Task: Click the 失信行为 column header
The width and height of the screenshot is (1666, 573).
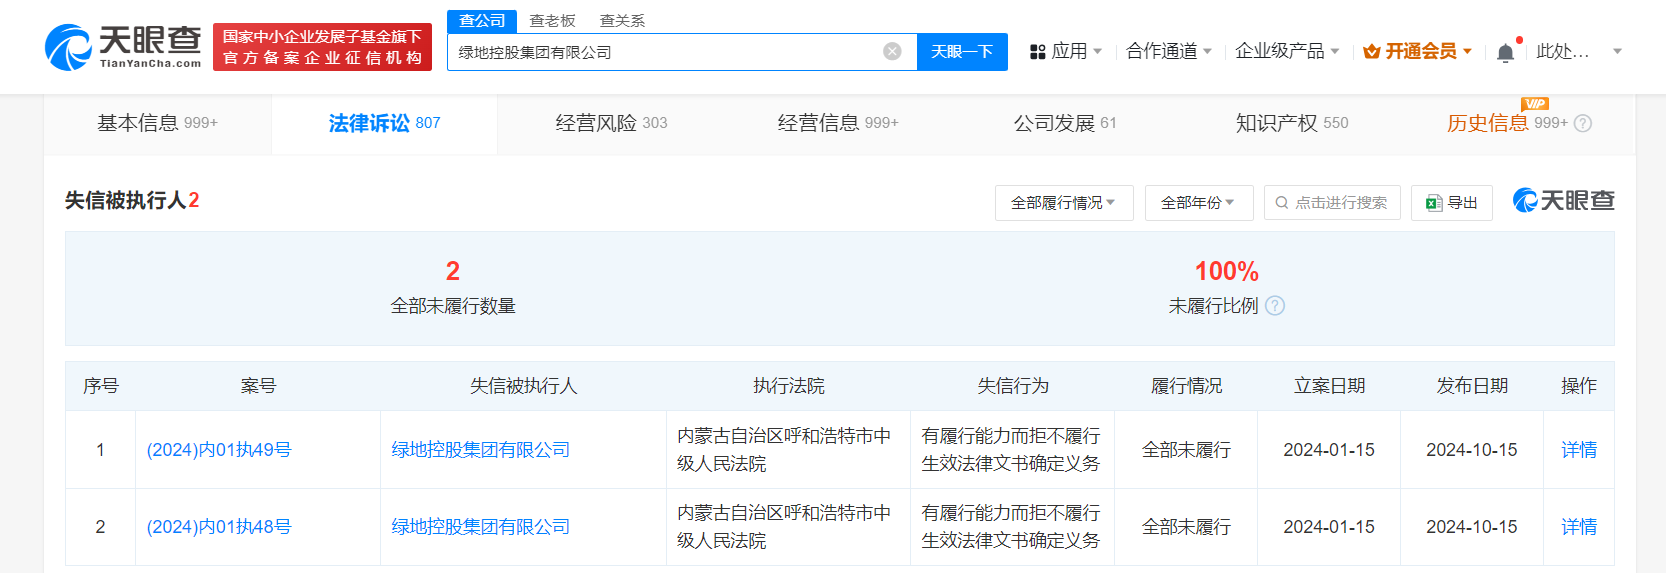Action: [1013, 386]
